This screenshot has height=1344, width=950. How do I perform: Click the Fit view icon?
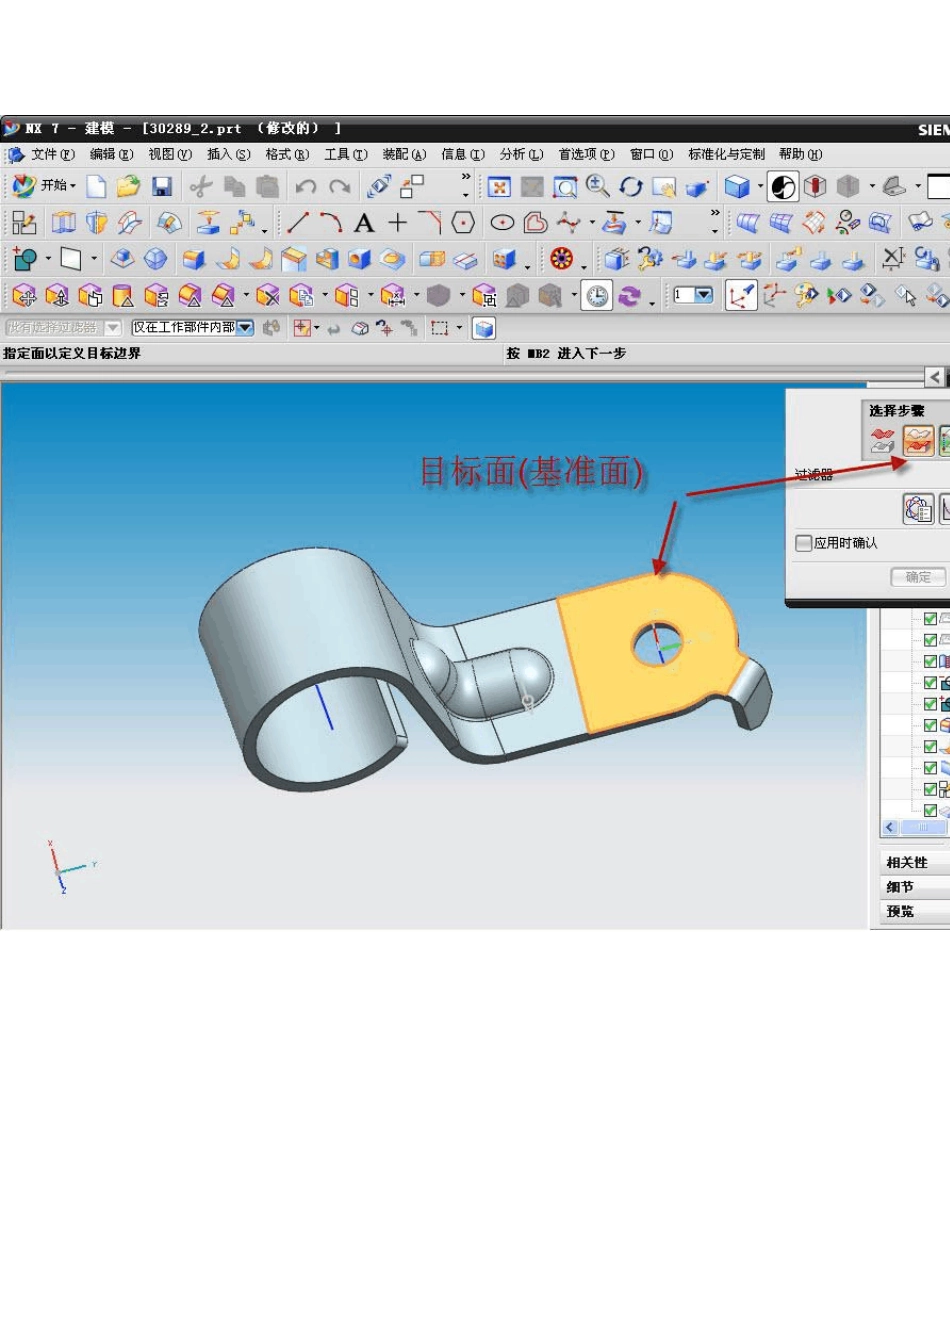(499, 187)
